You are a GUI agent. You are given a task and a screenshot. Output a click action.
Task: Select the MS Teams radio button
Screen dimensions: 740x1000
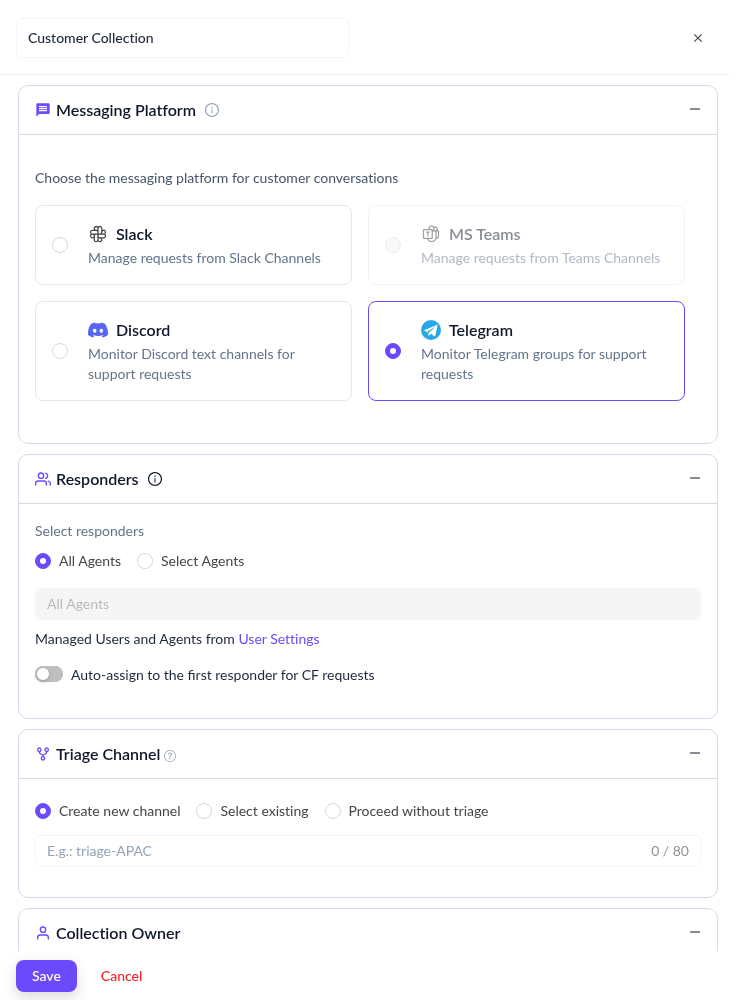(x=393, y=245)
